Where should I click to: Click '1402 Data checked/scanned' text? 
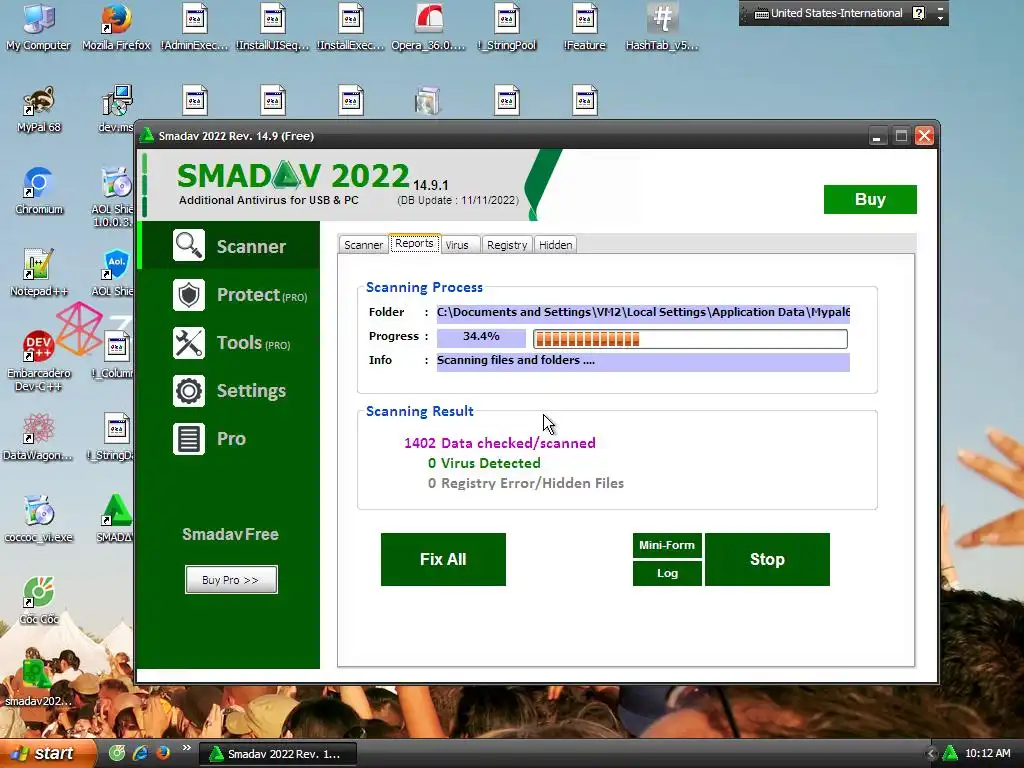[500, 443]
